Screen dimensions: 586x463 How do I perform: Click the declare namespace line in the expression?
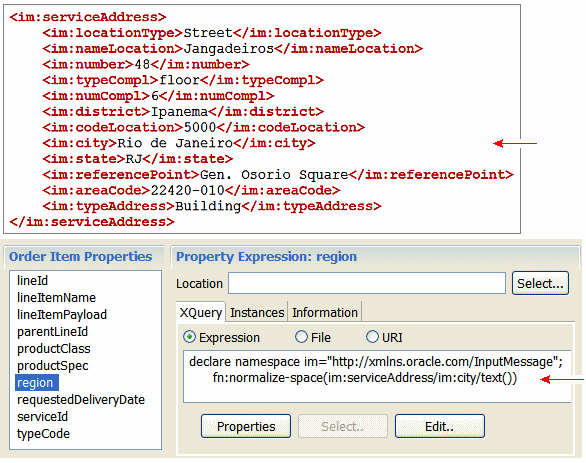376,362
